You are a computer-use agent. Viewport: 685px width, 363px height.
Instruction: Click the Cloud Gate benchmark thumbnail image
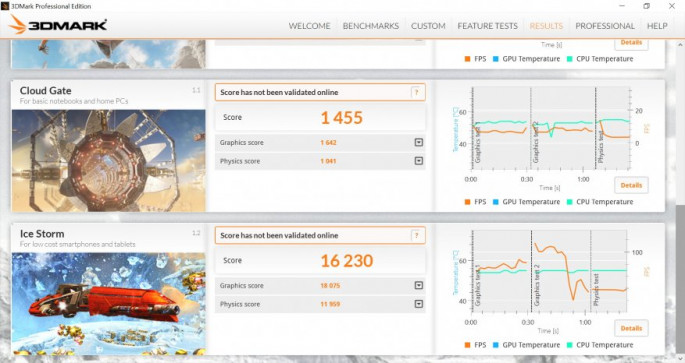[108, 161]
